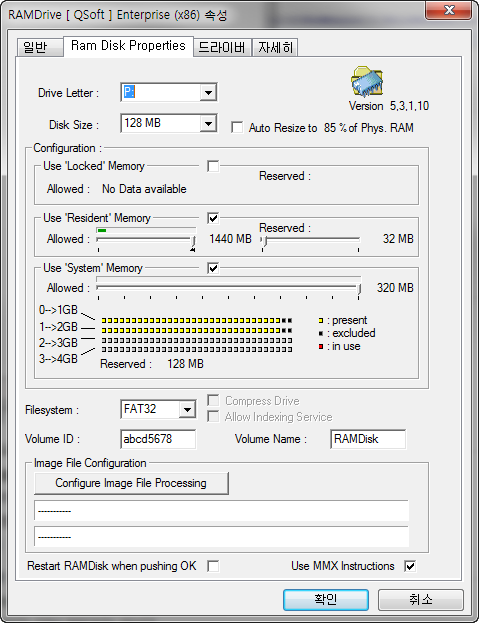
Task: Cancel with the 취소 button
Action: [421, 599]
